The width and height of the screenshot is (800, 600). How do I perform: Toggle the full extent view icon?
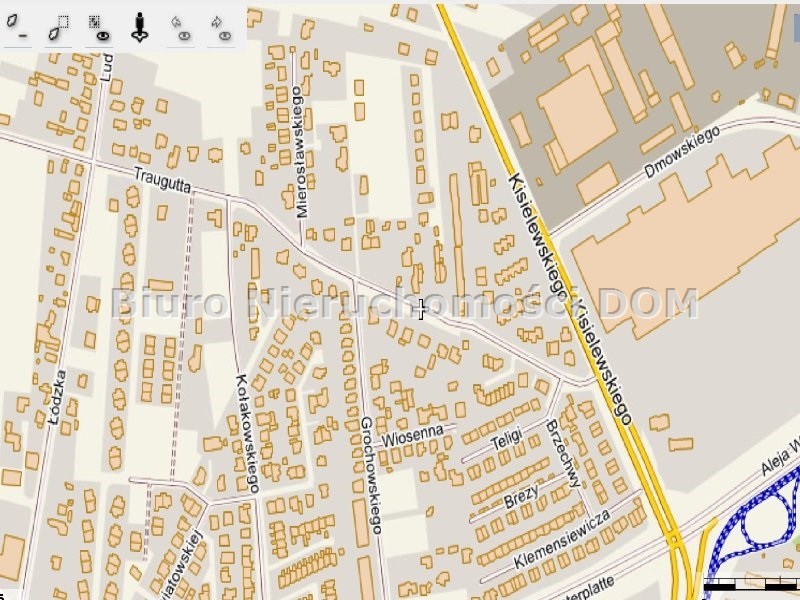coord(99,28)
